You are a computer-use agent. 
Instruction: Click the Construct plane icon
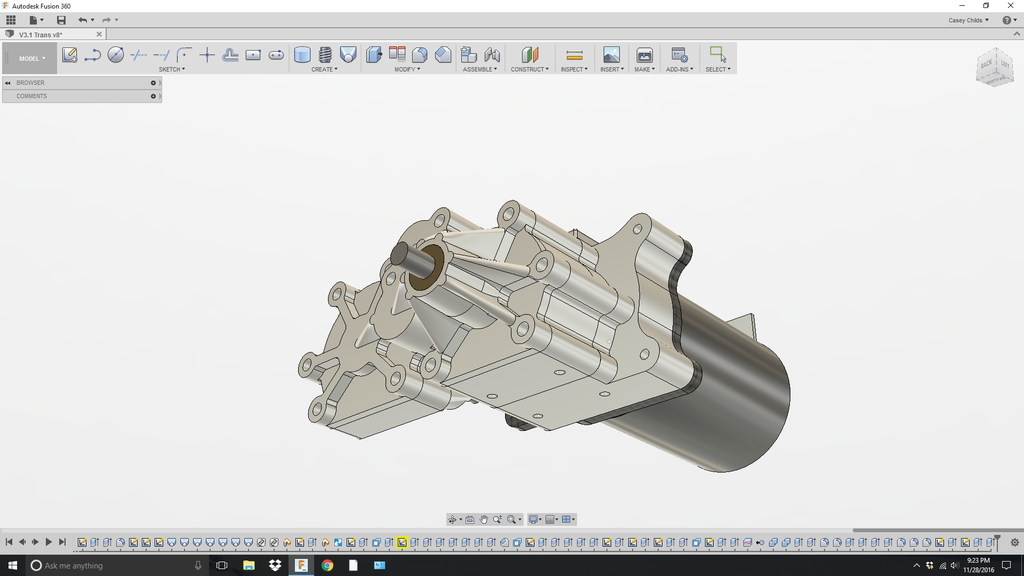pos(530,55)
